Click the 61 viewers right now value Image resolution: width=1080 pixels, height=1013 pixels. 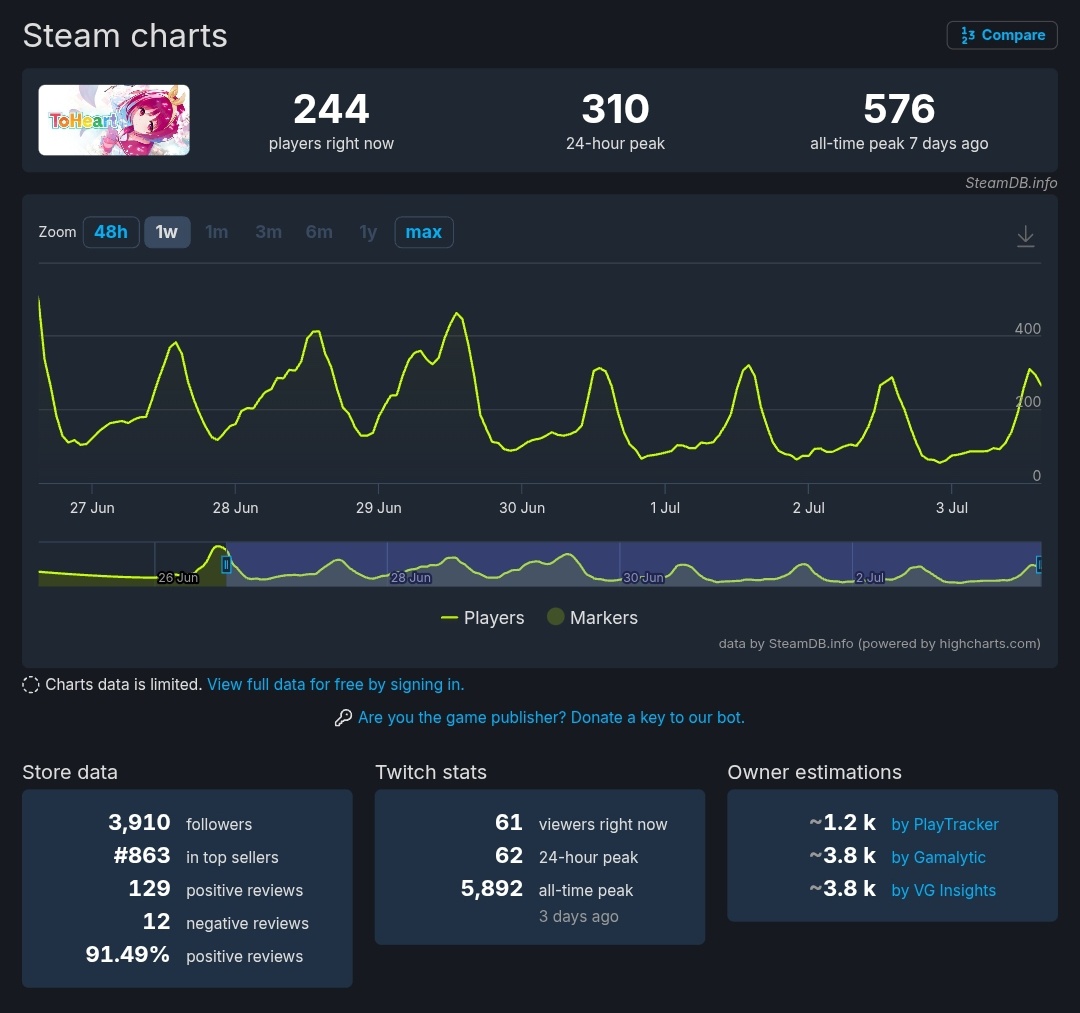click(x=509, y=822)
